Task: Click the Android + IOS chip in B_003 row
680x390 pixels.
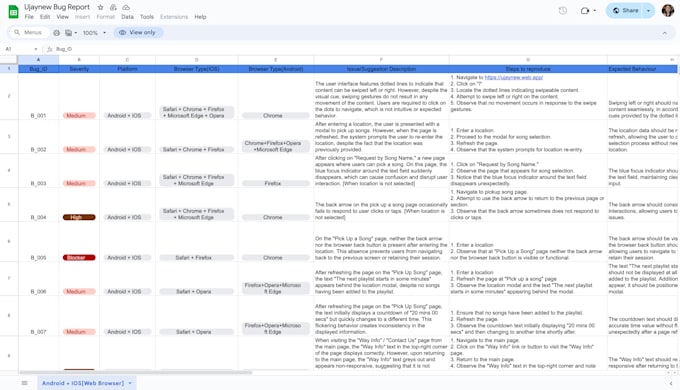Action: point(127,184)
